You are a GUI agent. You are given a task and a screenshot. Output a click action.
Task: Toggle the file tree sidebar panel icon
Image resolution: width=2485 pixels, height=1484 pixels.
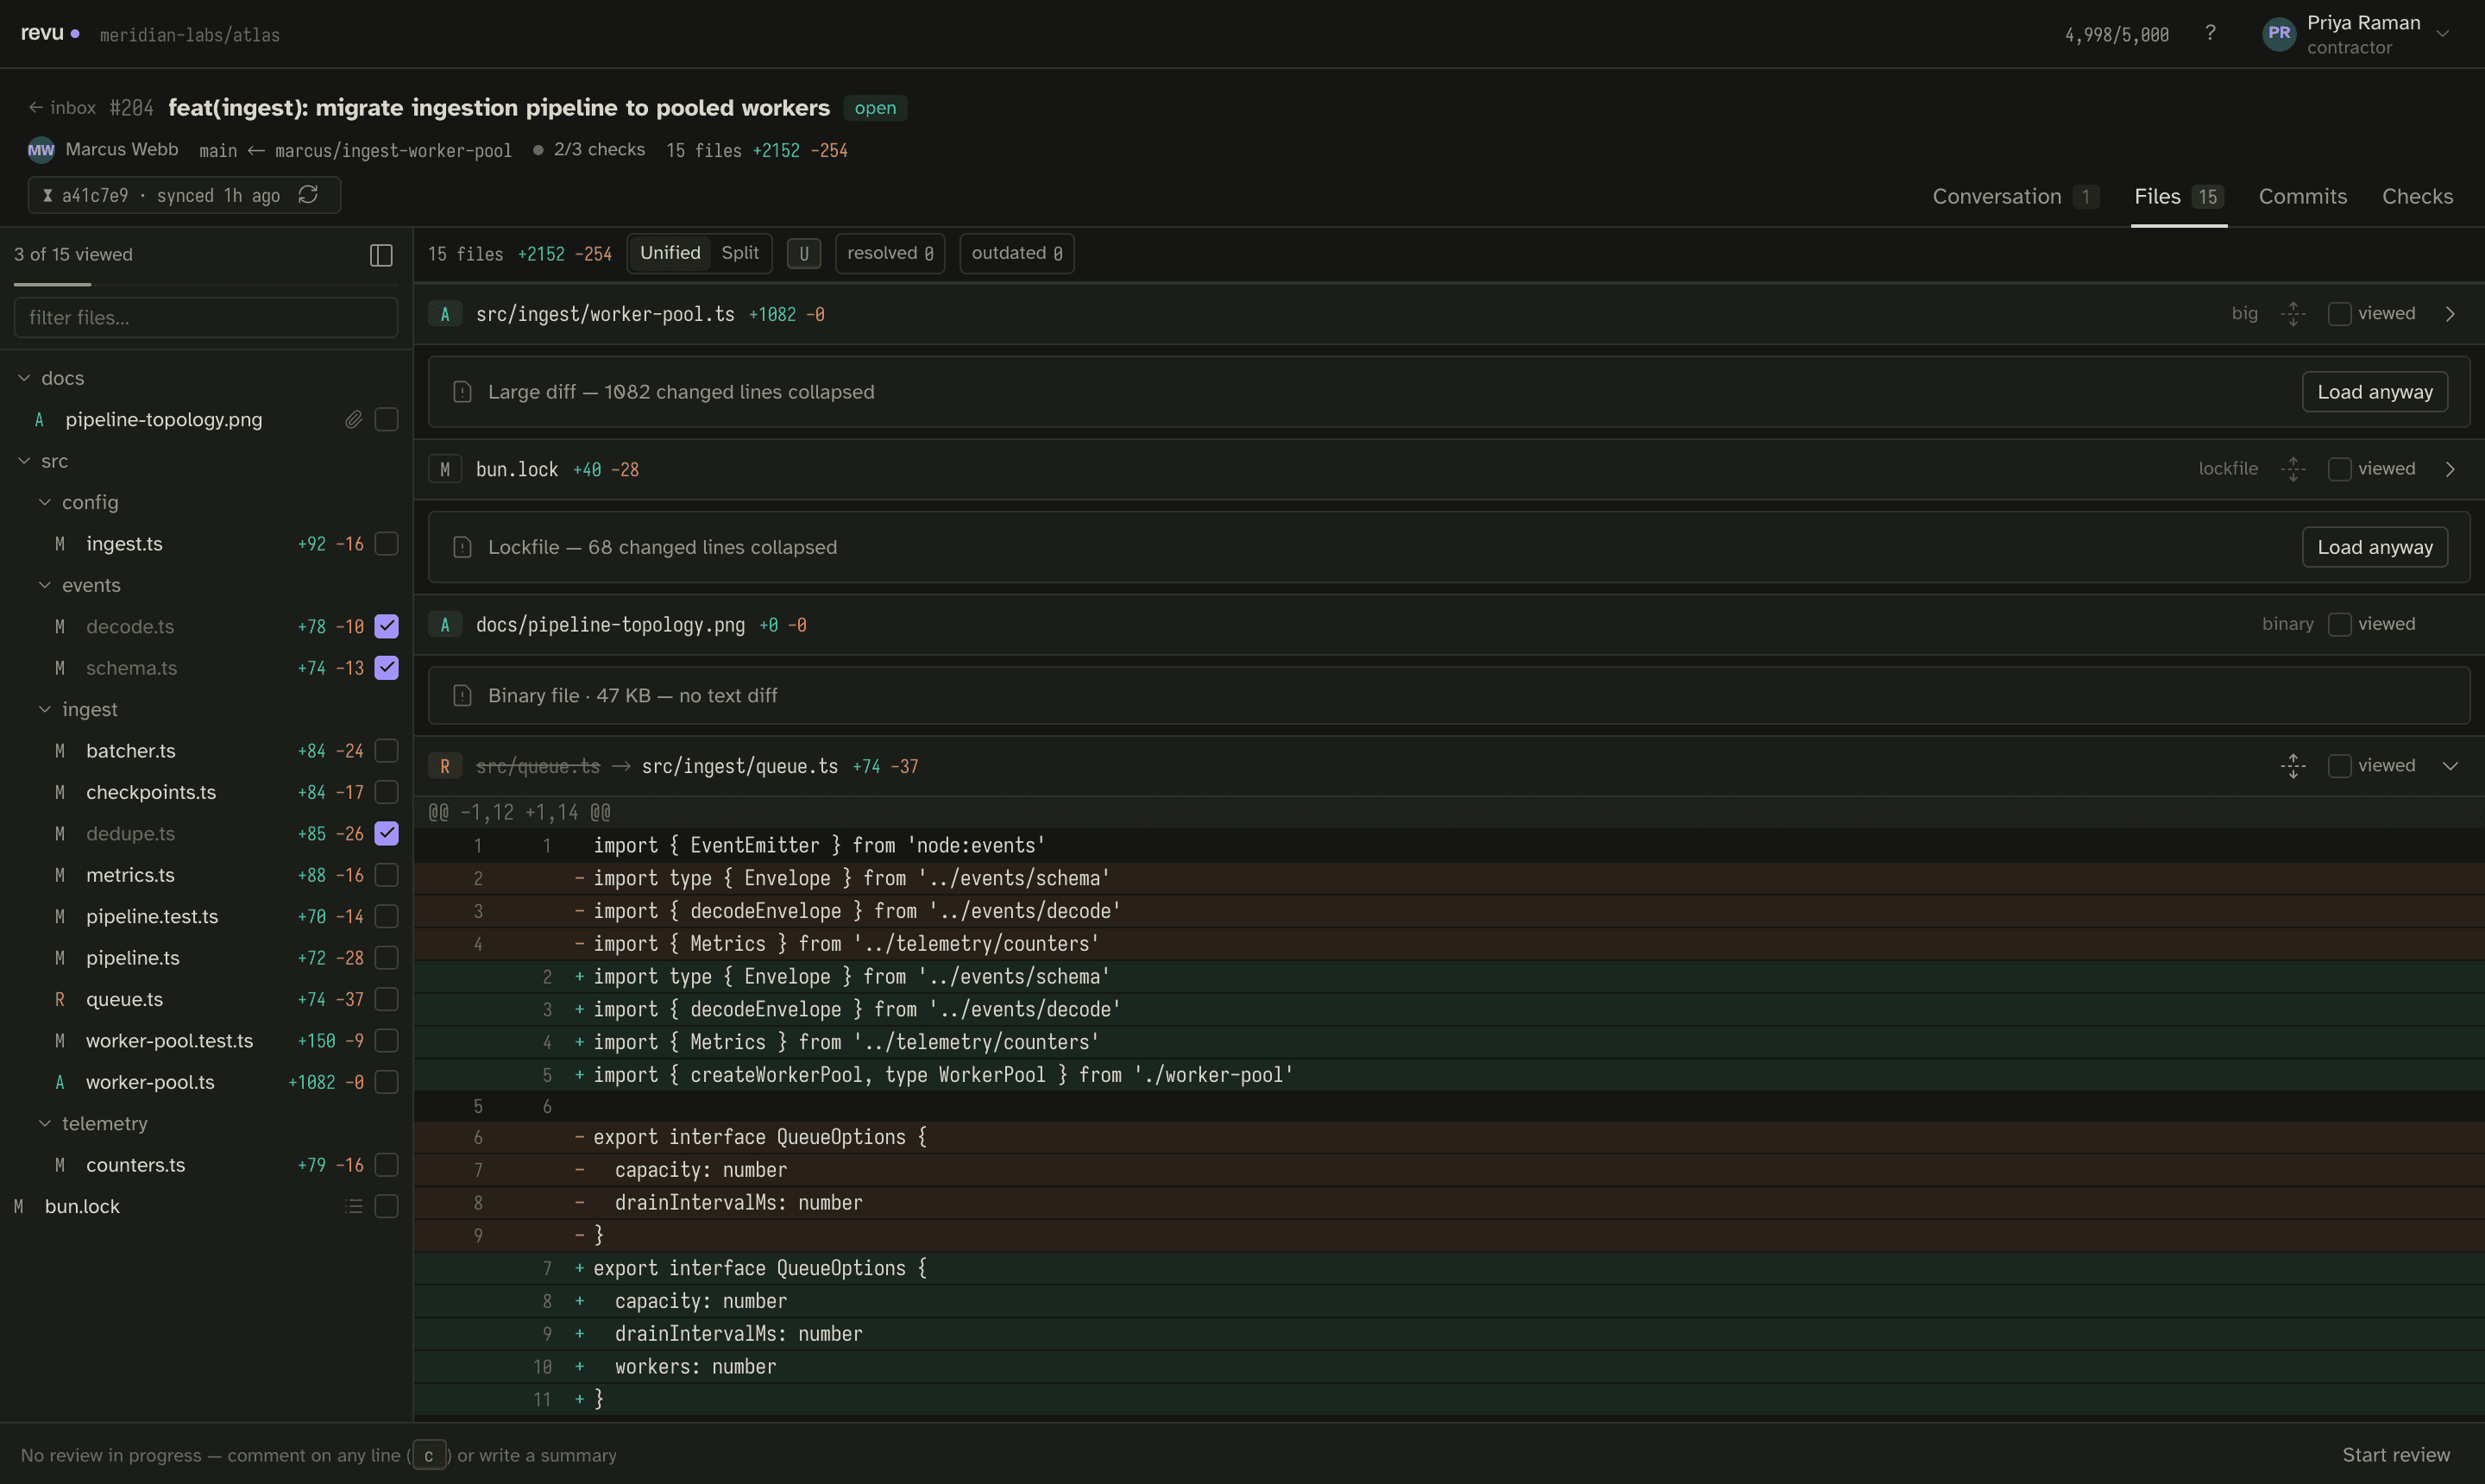click(381, 255)
